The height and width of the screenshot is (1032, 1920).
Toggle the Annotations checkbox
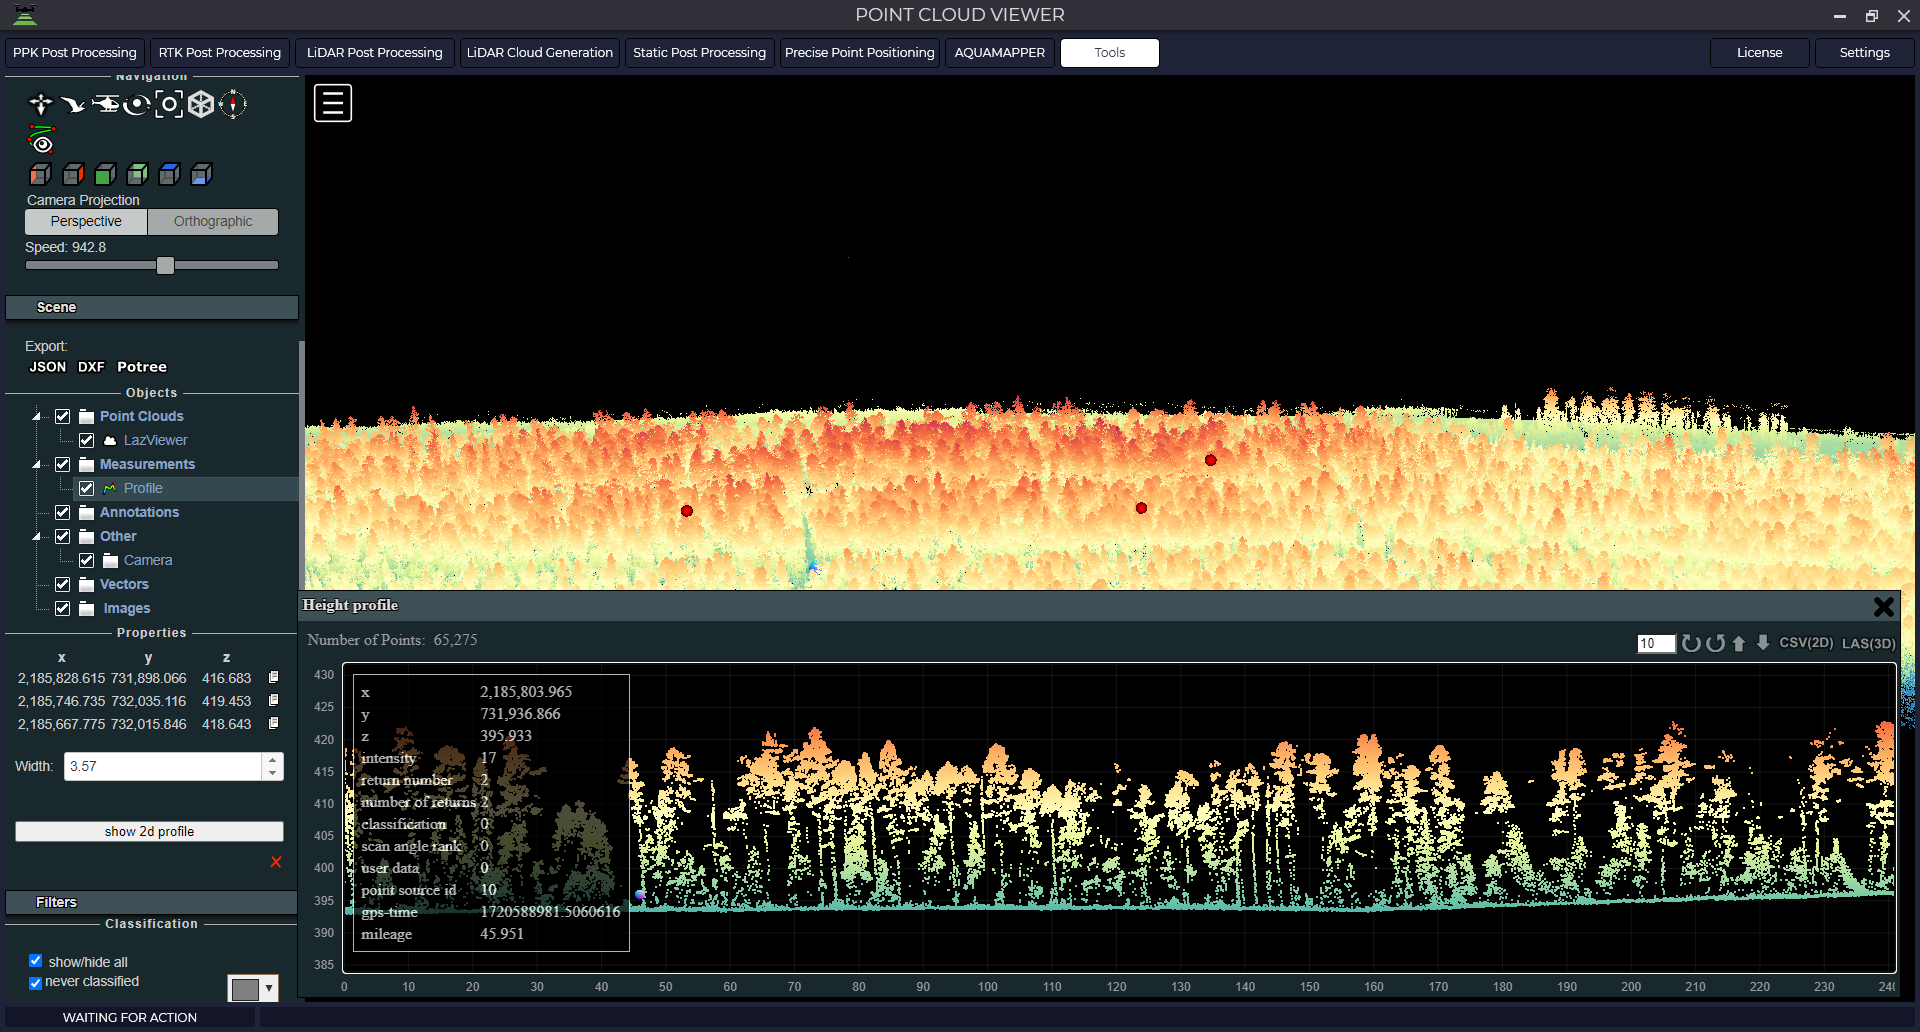click(63, 512)
